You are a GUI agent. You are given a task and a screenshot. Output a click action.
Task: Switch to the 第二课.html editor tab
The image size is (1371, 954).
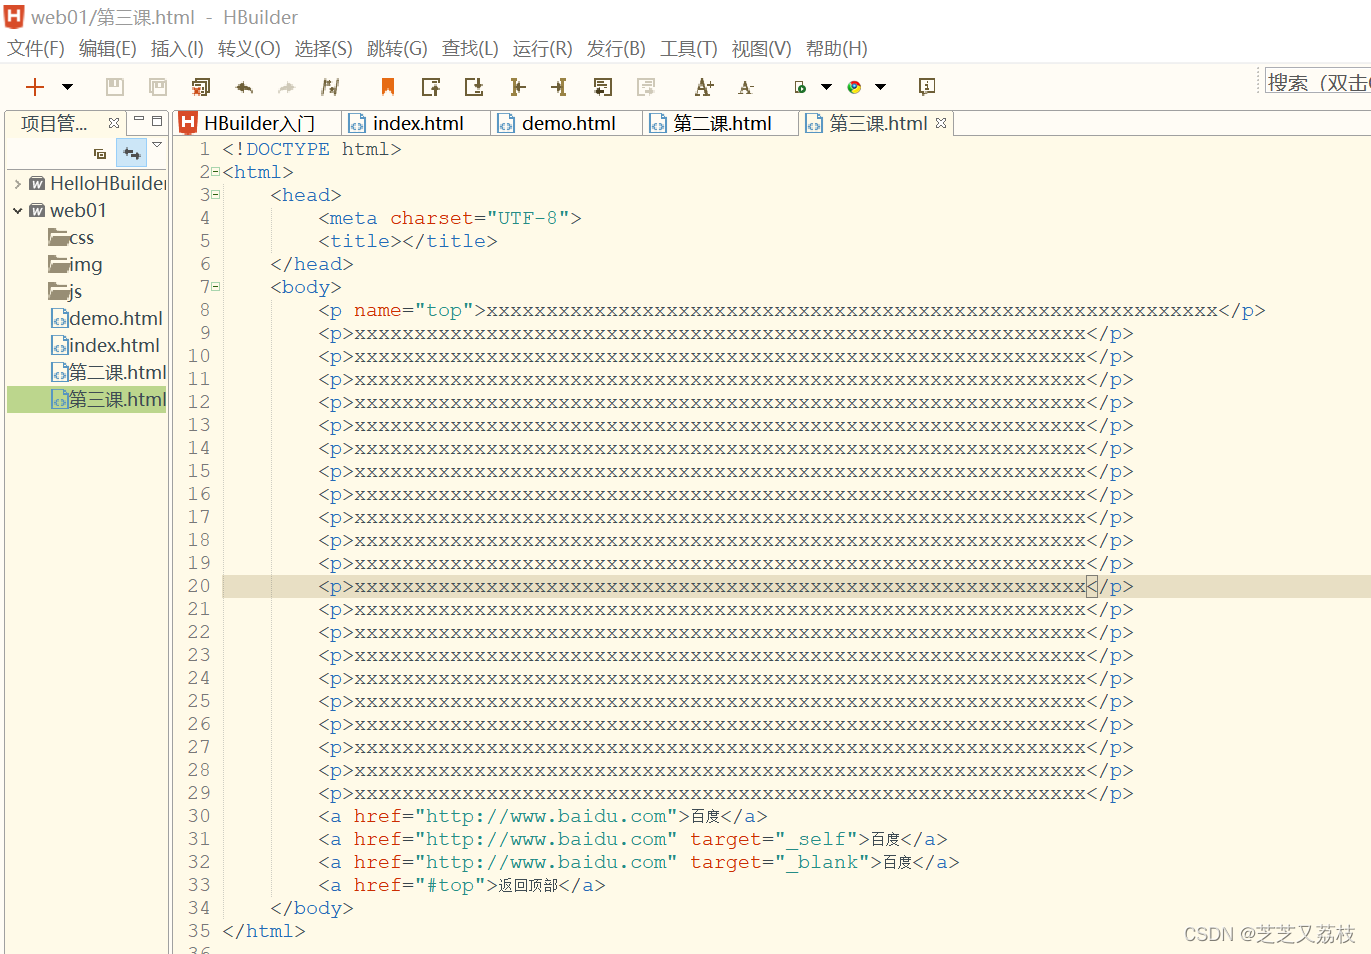tap(721, 123)
